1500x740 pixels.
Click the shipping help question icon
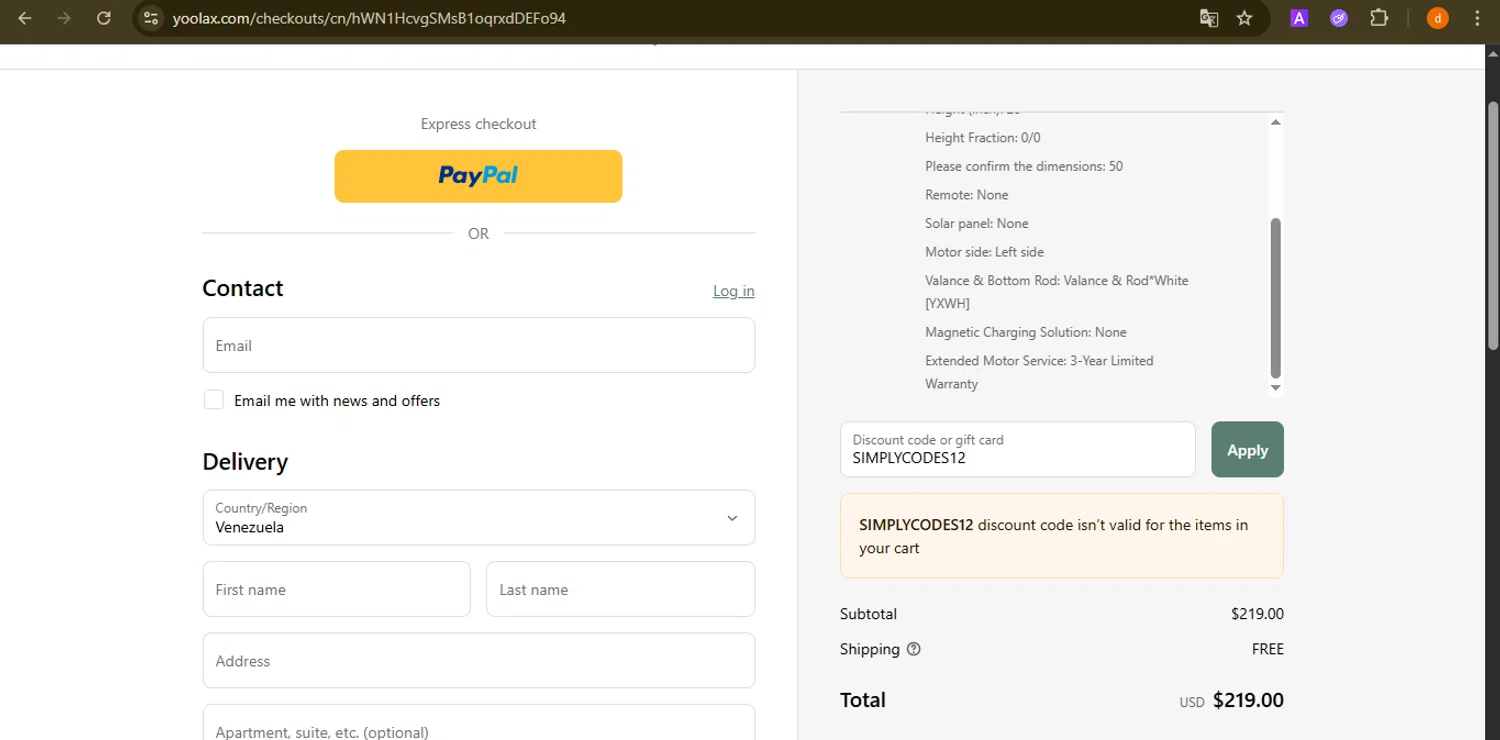(x=913, y=649)
